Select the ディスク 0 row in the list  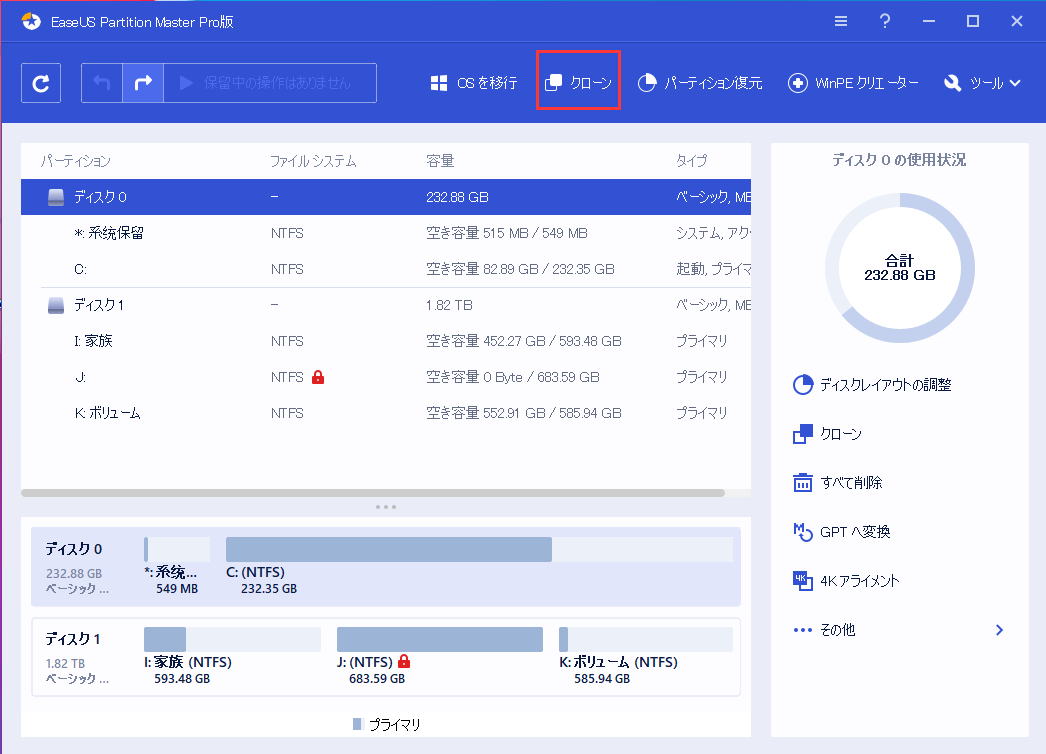click(386, 197)
